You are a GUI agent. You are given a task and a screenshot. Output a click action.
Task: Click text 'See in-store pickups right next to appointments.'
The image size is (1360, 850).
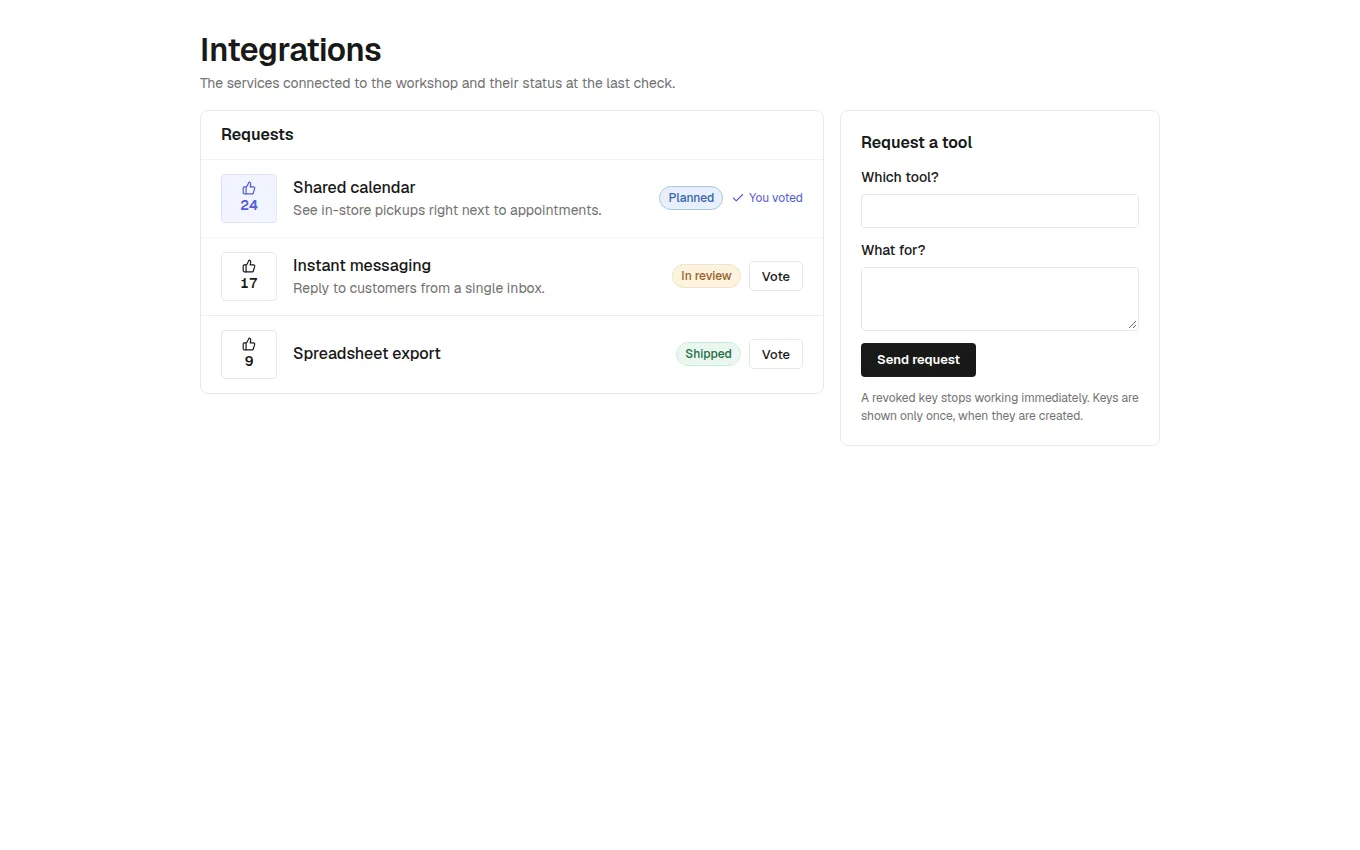447,210
